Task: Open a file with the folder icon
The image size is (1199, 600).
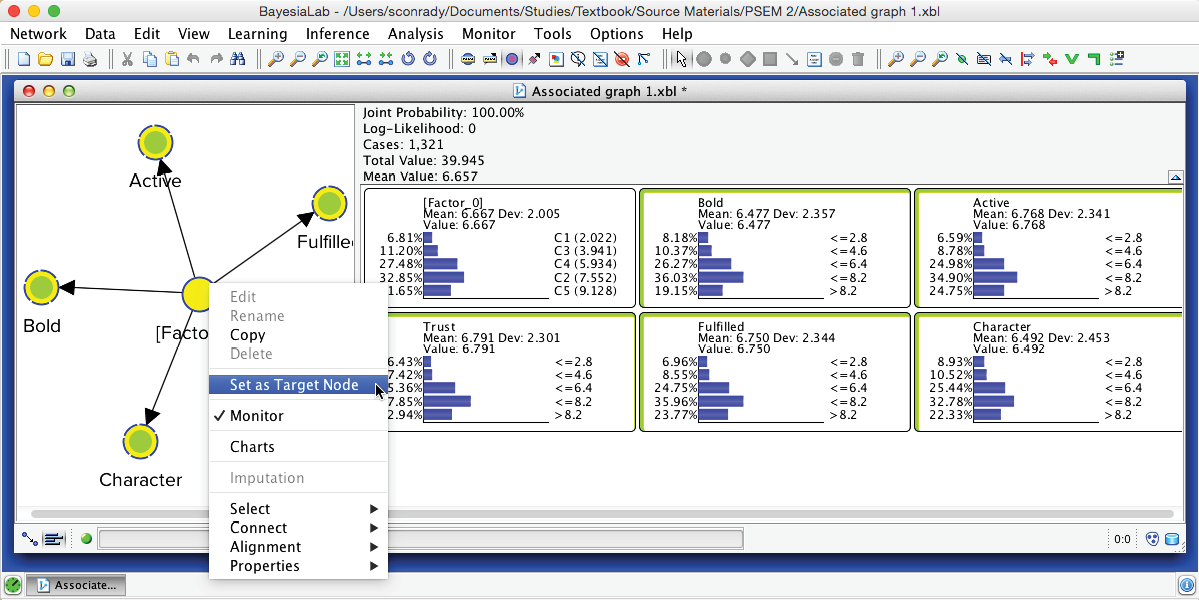Action: [x=46, y=59]
